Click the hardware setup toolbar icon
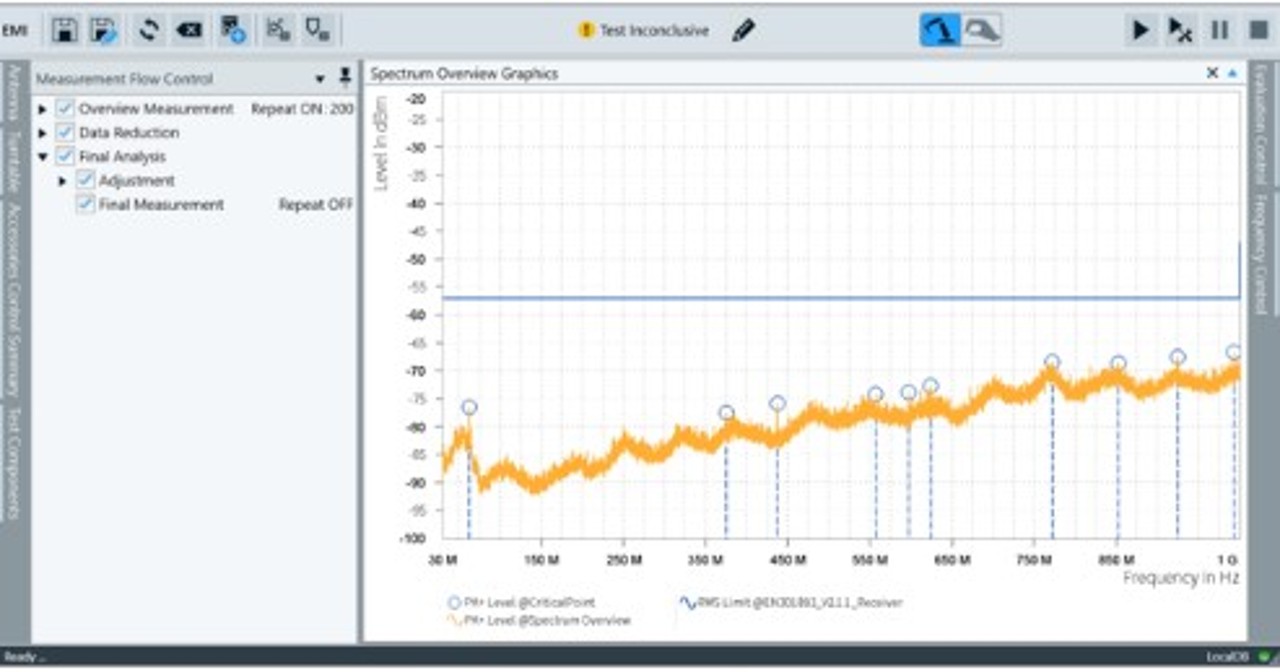The image size is (1280, 672). tap(278, 30)
